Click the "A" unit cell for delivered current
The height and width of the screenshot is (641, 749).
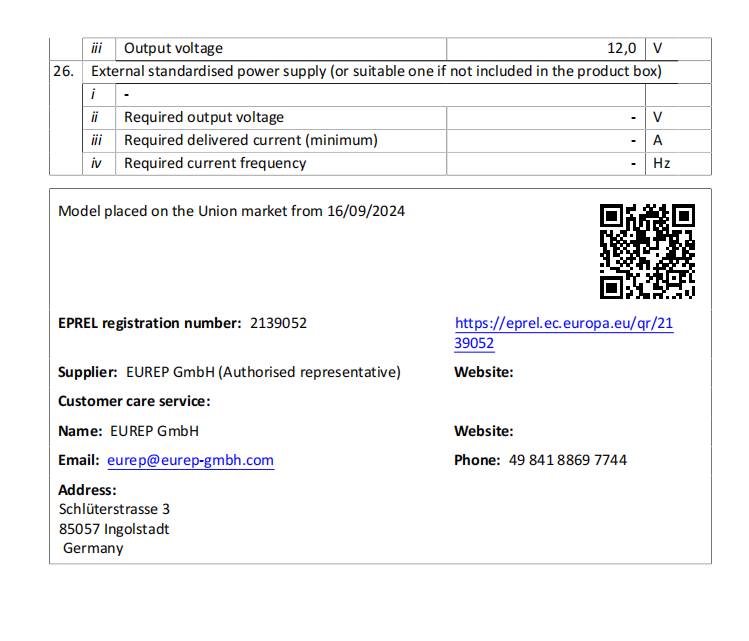pos(678,140)
